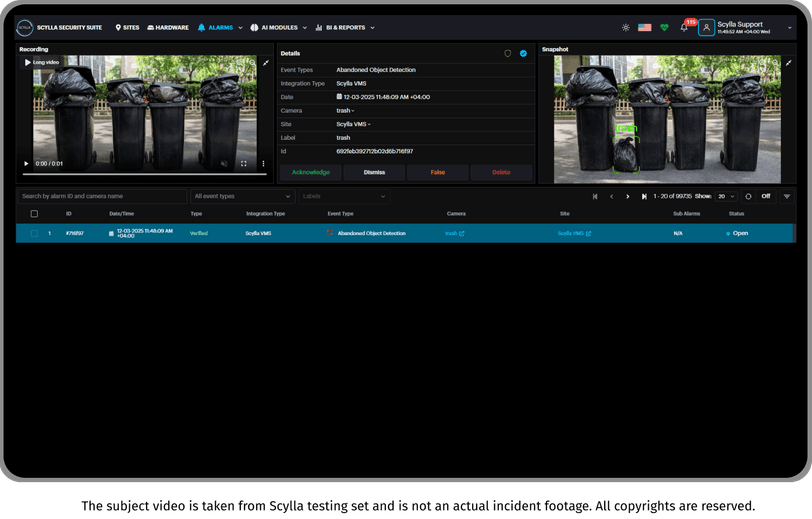Open the All event types dropdown
812x519 pixels.
click(x=242, y=196)
